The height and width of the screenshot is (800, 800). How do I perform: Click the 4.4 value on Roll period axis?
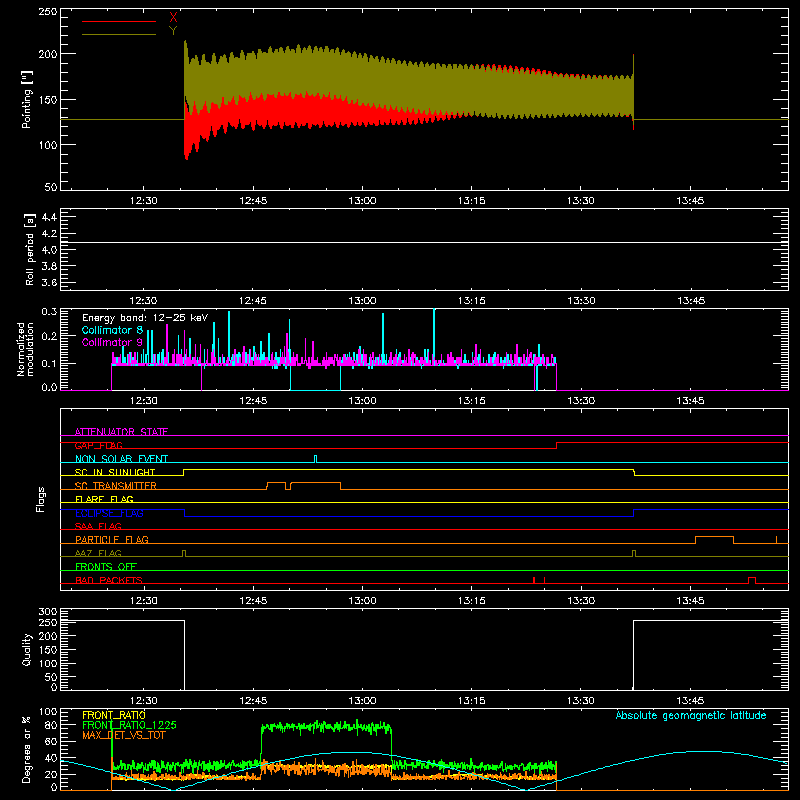[49, 217]
